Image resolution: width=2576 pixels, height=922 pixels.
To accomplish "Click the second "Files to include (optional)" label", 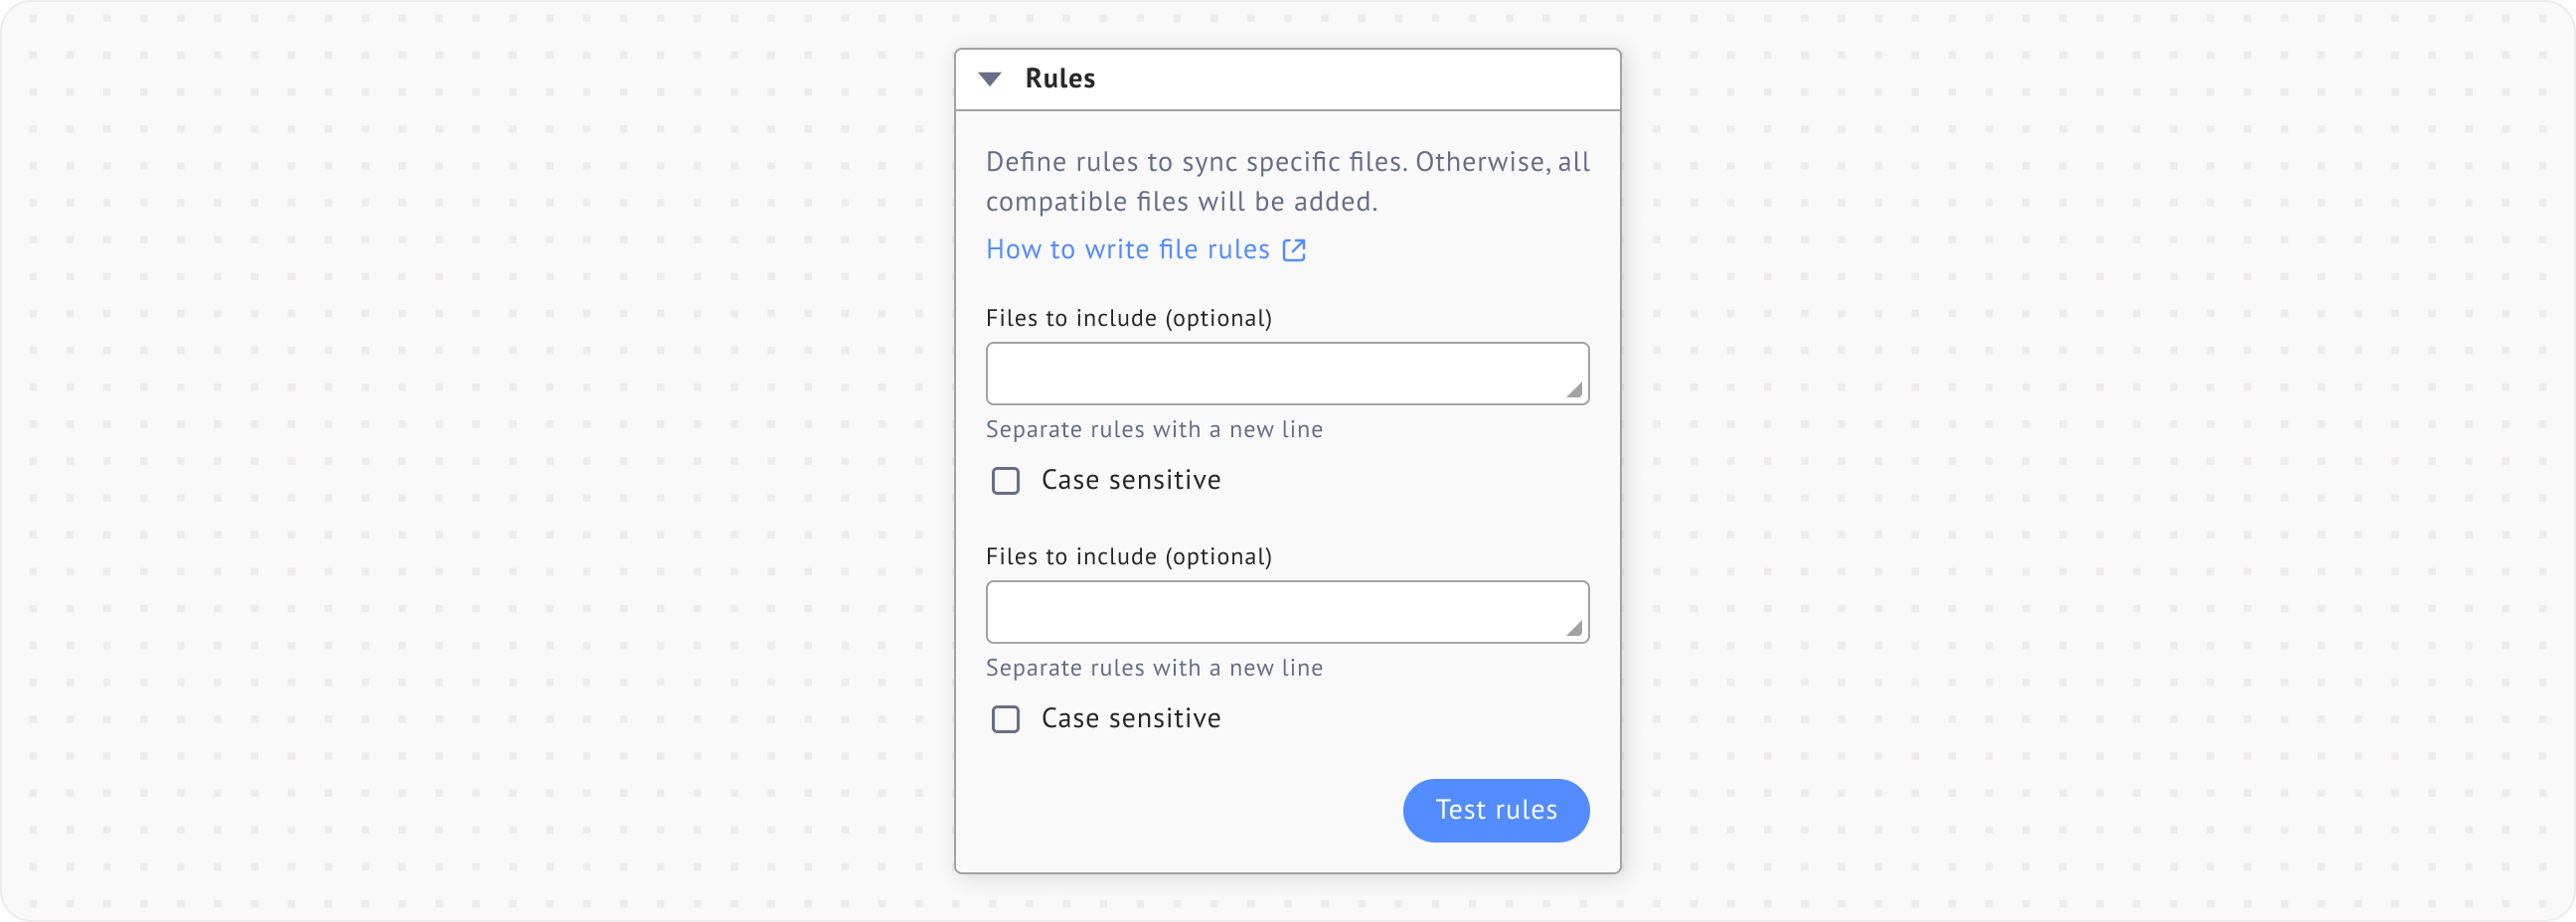I will [x=1128, y=557].
